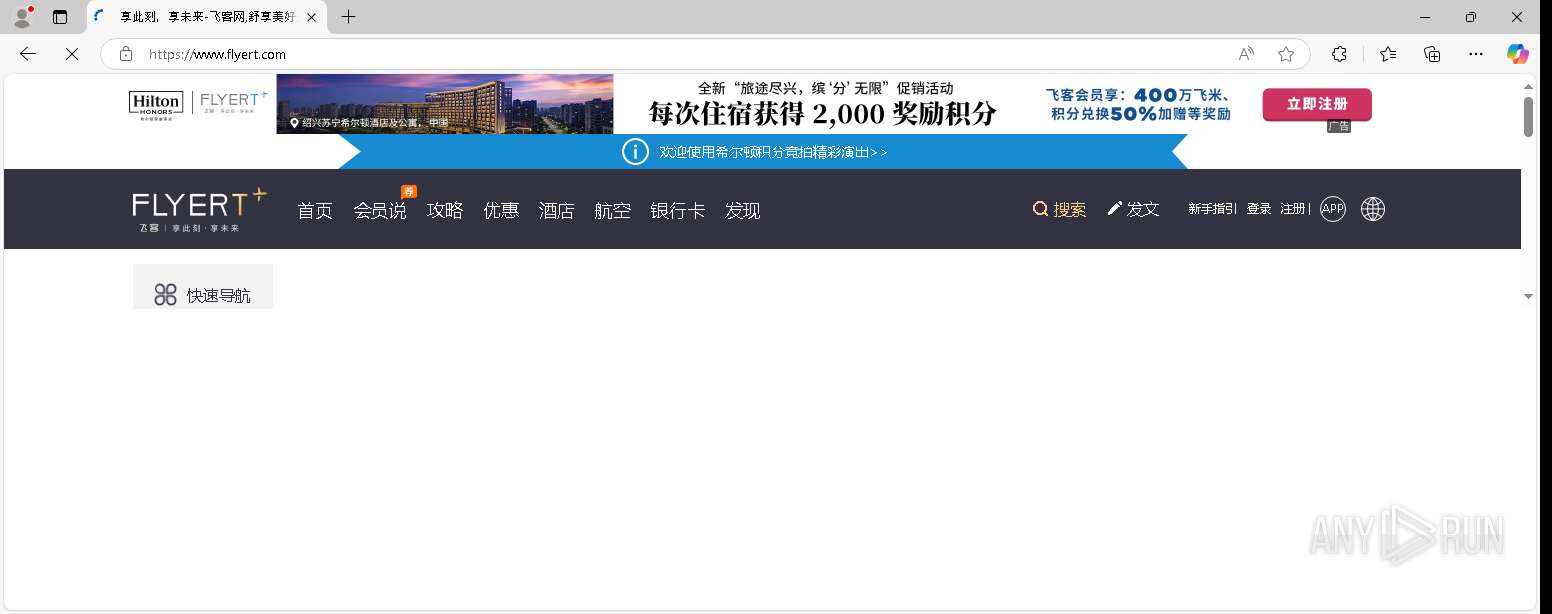Click the Flyert site logo
Screen dimensions: 1552x614
pyautogui.click(x=199, y=209)
